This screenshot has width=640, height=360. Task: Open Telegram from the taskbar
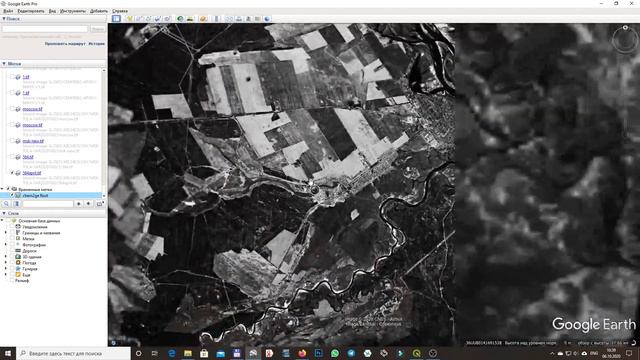click(x=351, y=353)
